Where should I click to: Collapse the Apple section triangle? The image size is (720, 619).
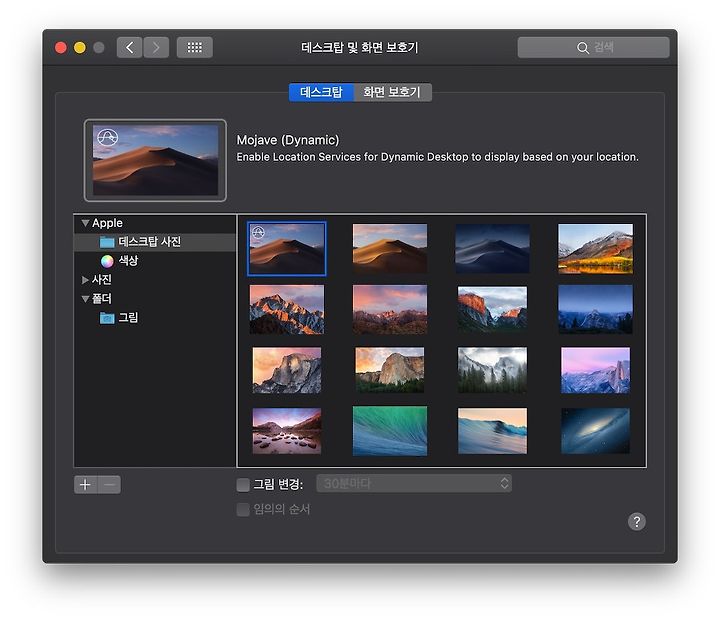coord(85,223)
